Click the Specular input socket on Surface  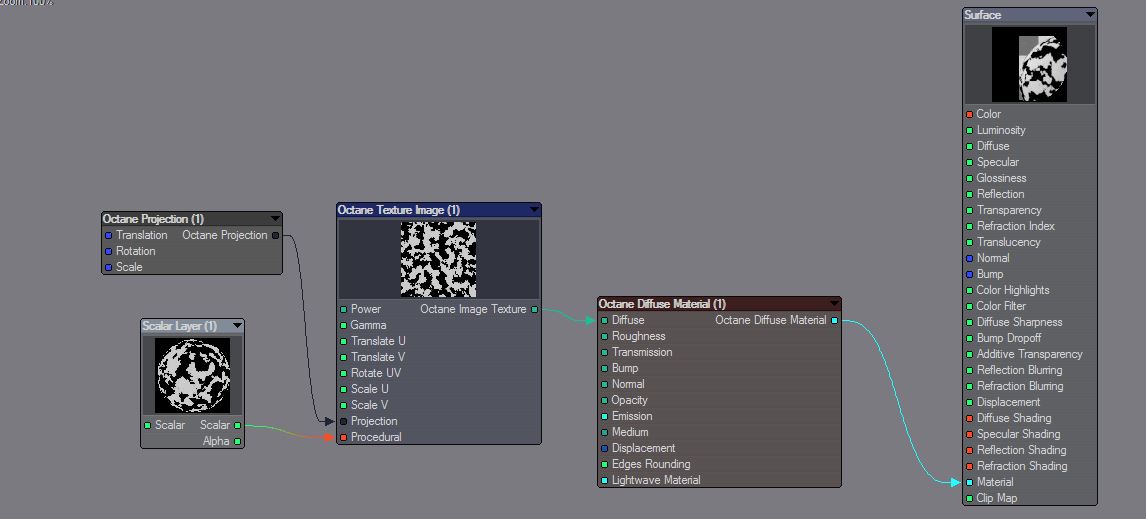click(969, 162)
